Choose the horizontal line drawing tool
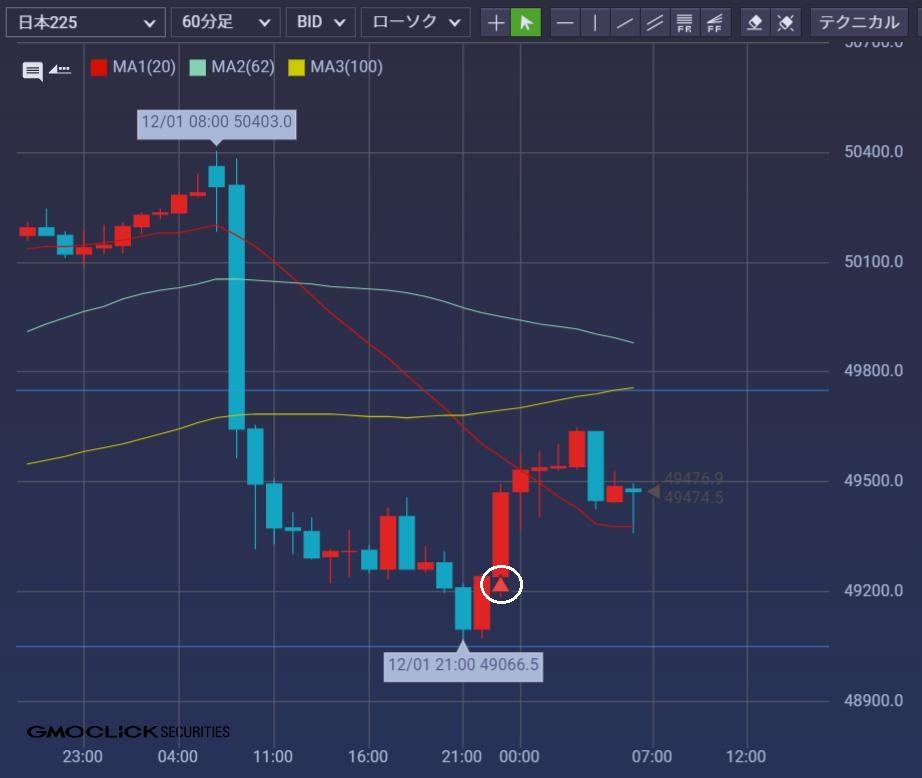This screenshot has width=922, height=778. pyautogui.click(x=565, y=22)
